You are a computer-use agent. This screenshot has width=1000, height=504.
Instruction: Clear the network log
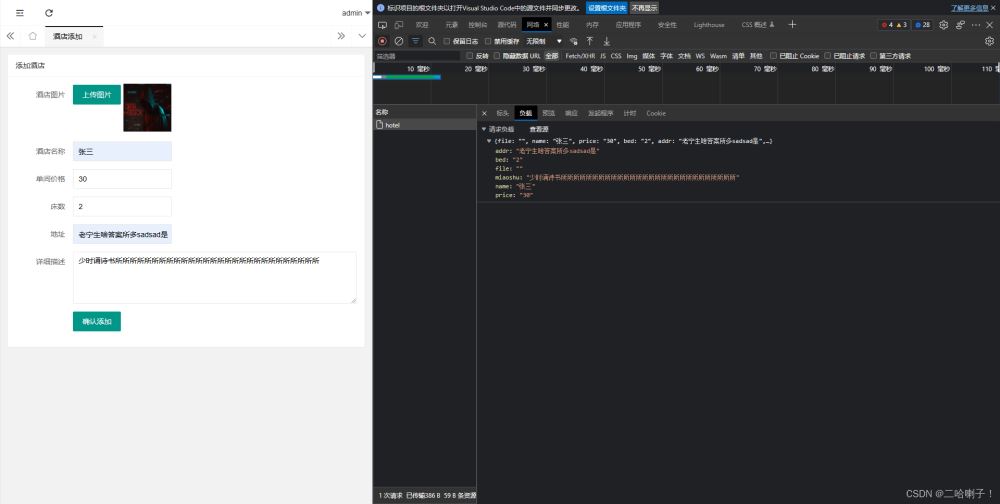click(x=398, y=41)
